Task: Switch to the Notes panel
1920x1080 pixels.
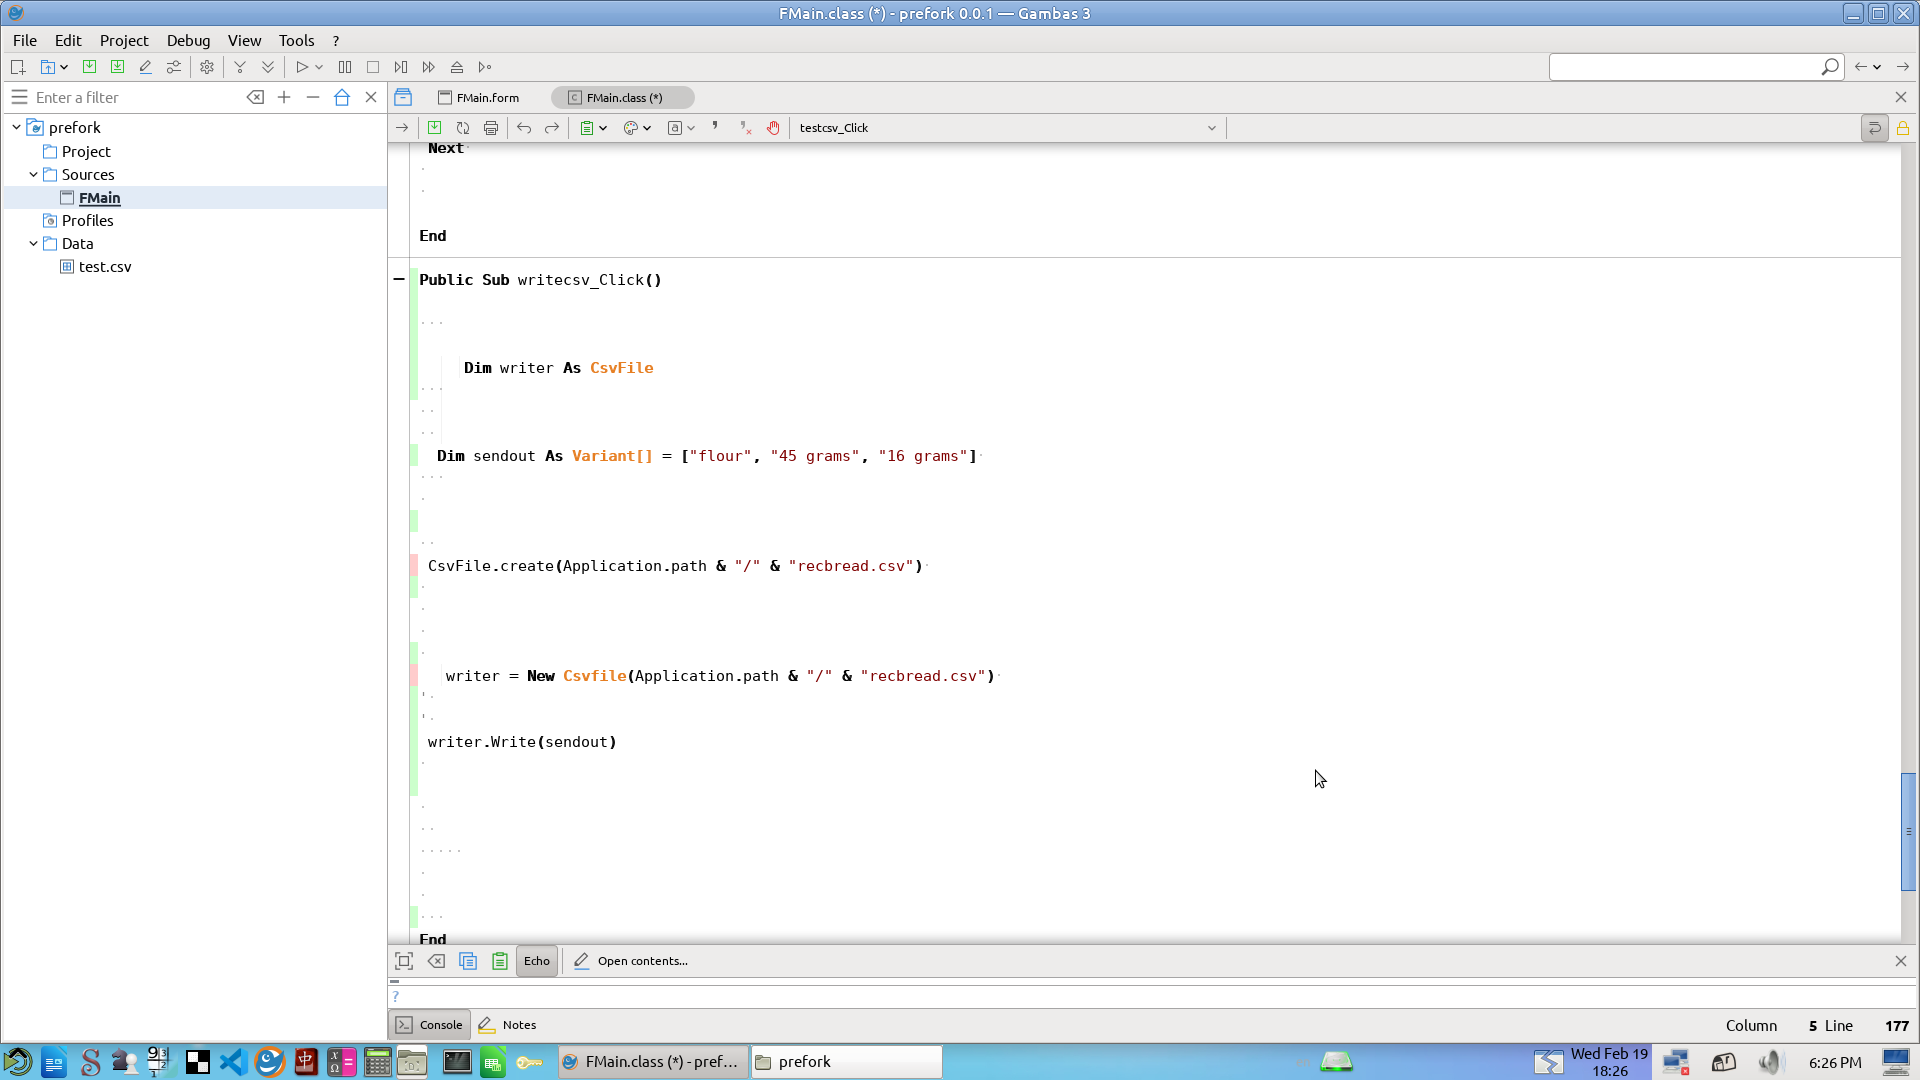Action: tap(508, 1025)
